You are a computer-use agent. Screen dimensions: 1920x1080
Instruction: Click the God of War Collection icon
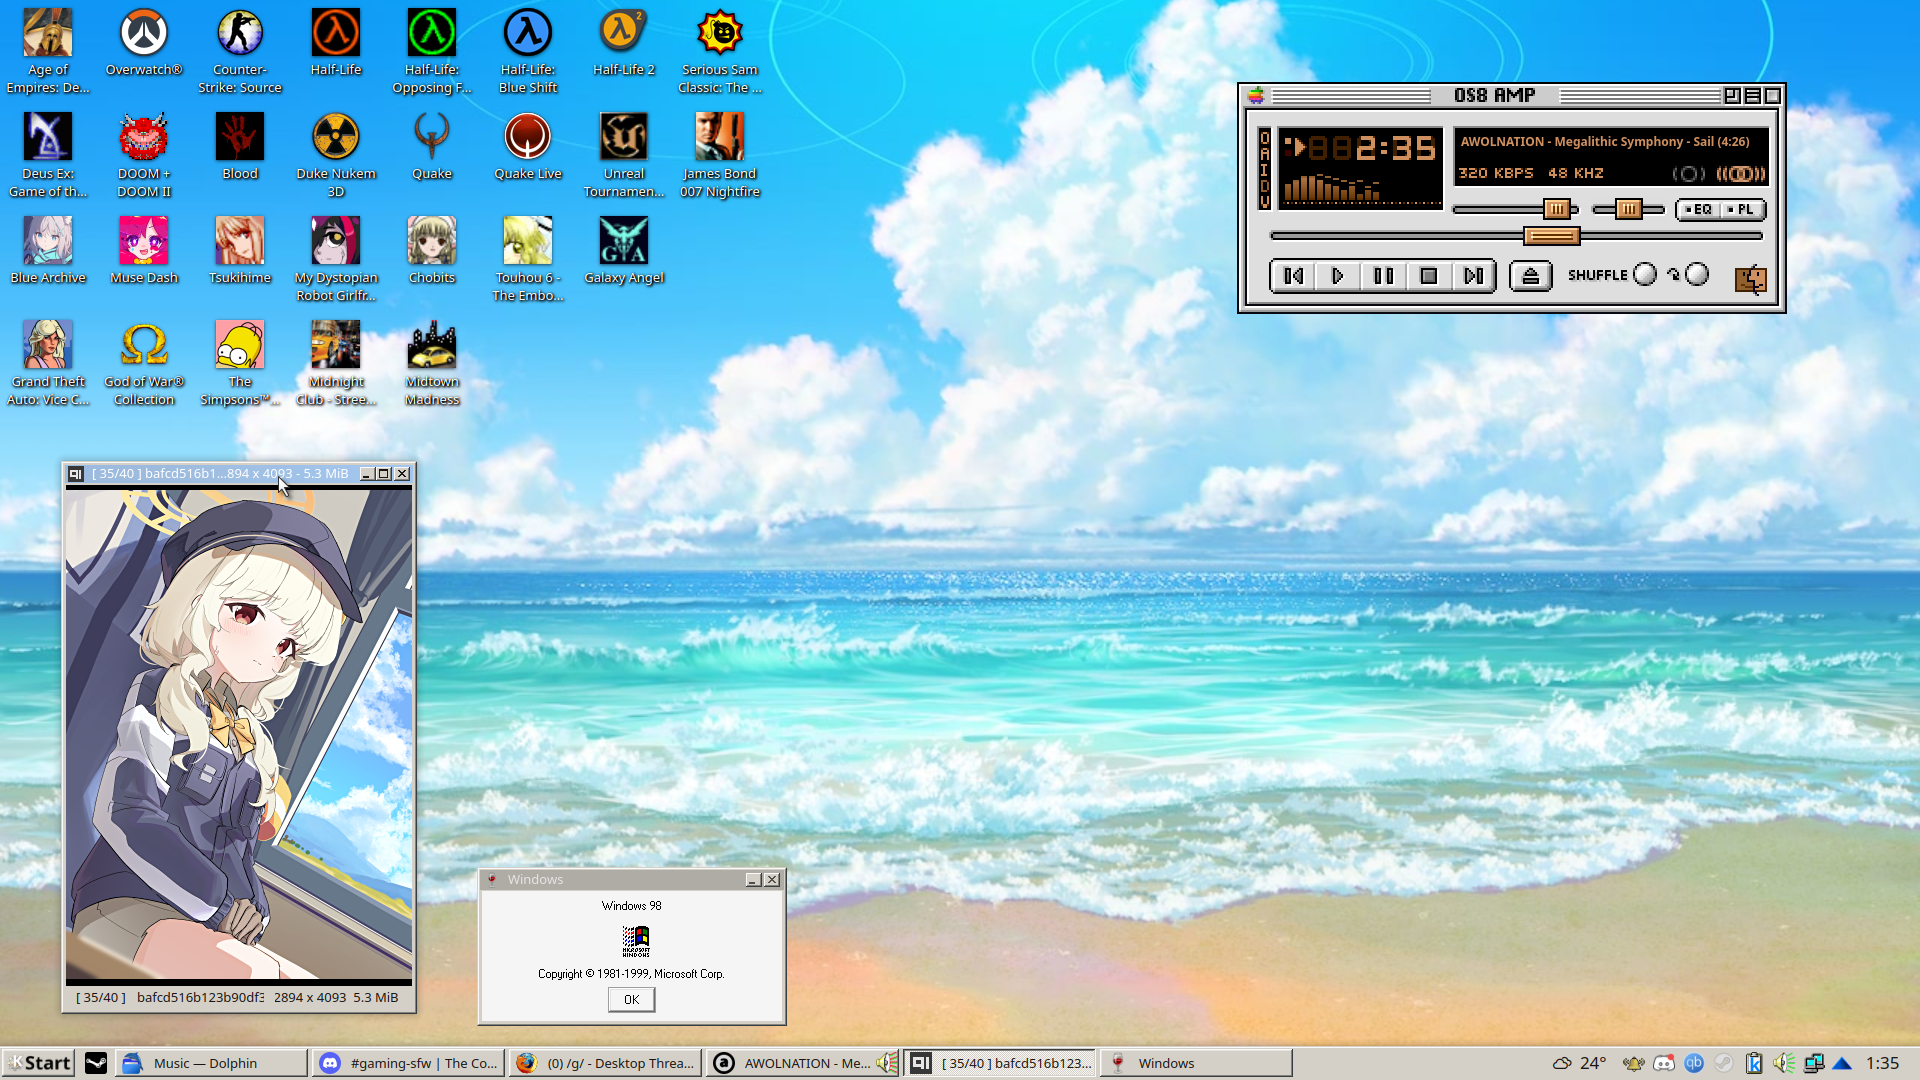coord(144,363)
